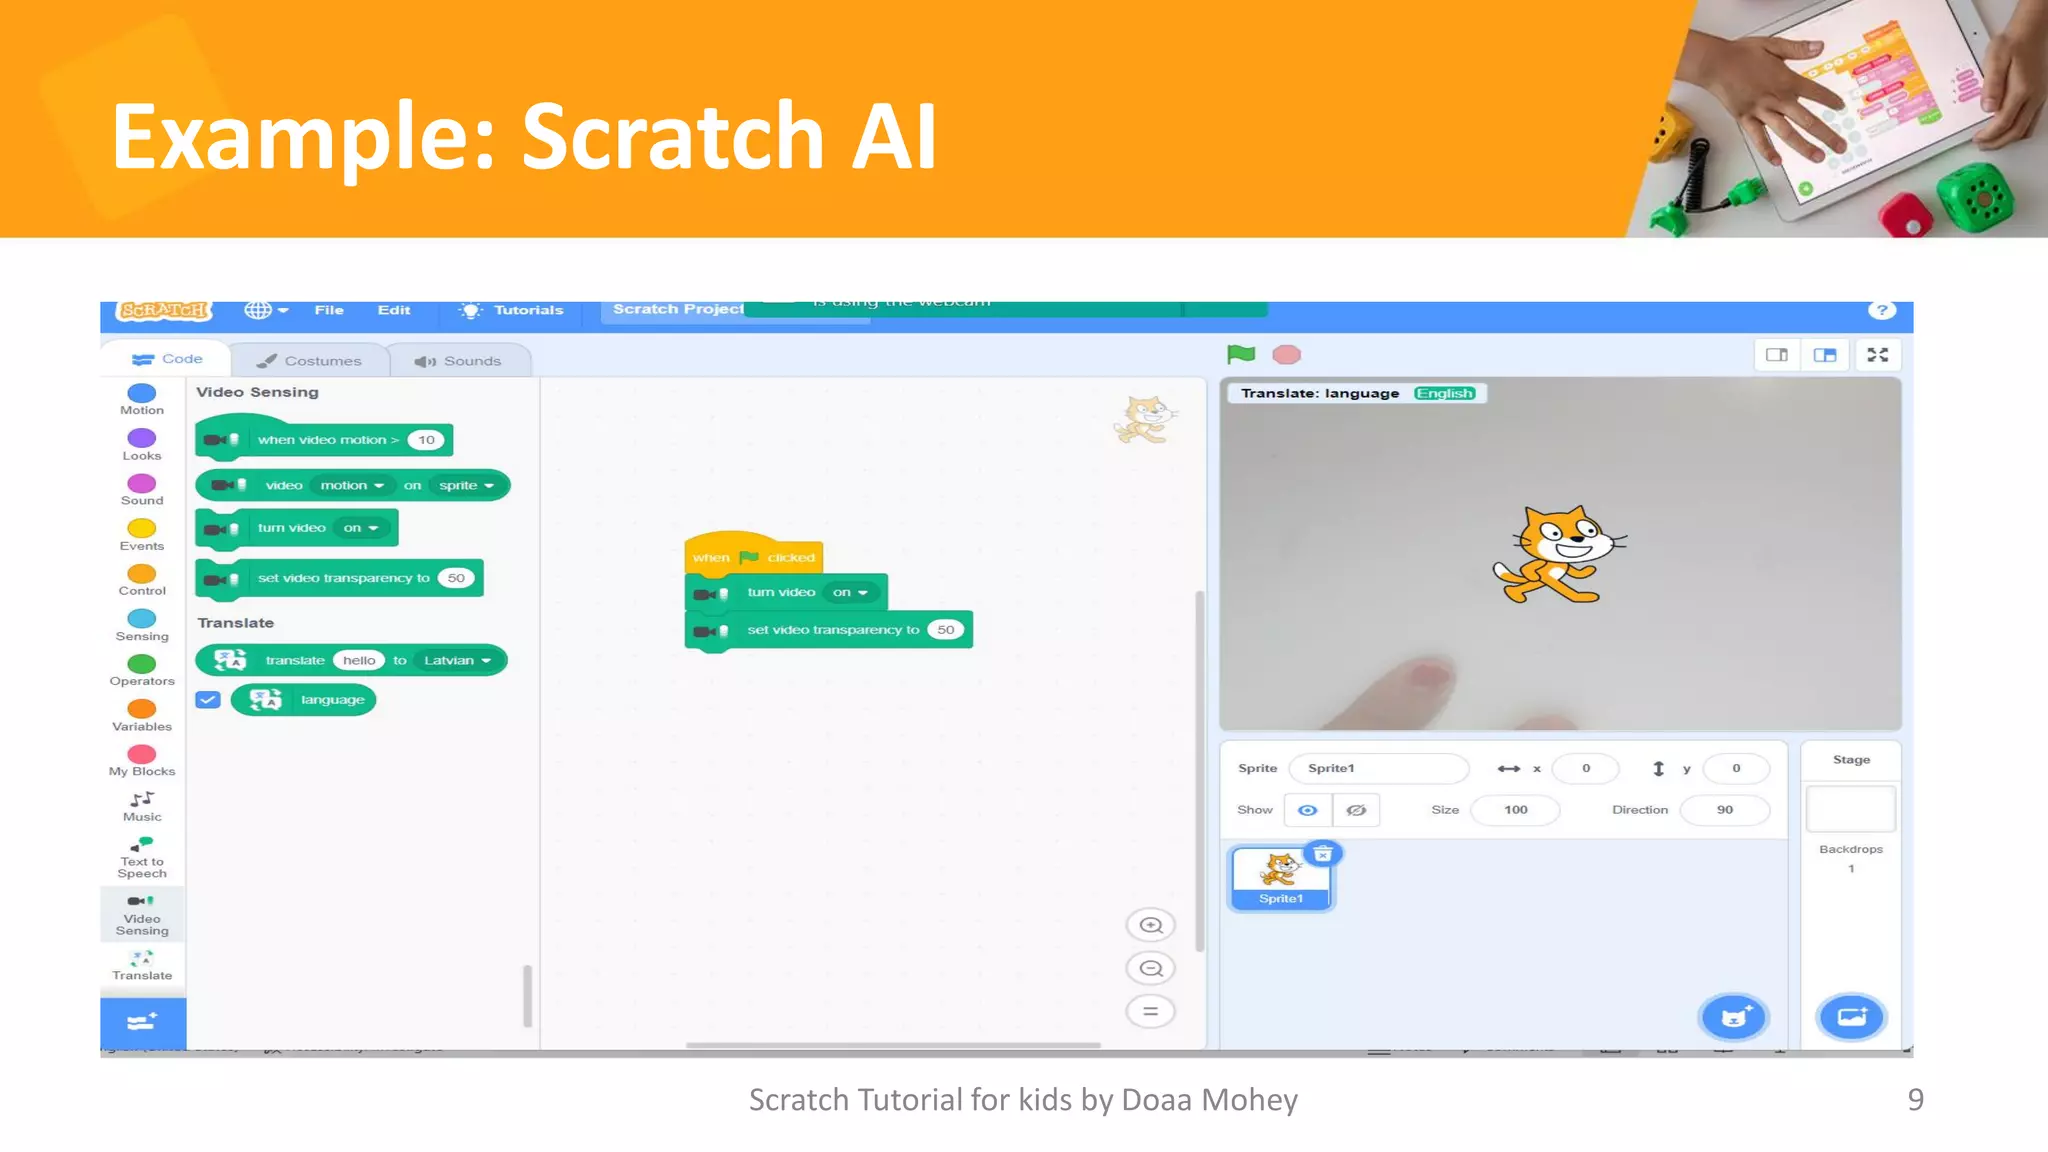Delete Sprite1 with the trash icon

[x=1323, y=854]
